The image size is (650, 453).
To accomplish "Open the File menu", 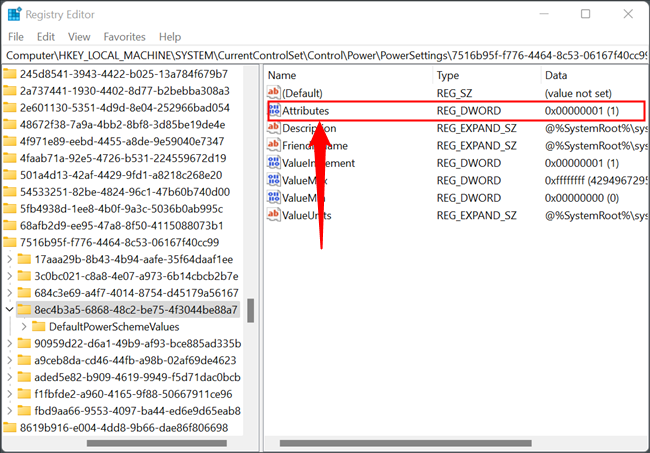I will [16, 37].
